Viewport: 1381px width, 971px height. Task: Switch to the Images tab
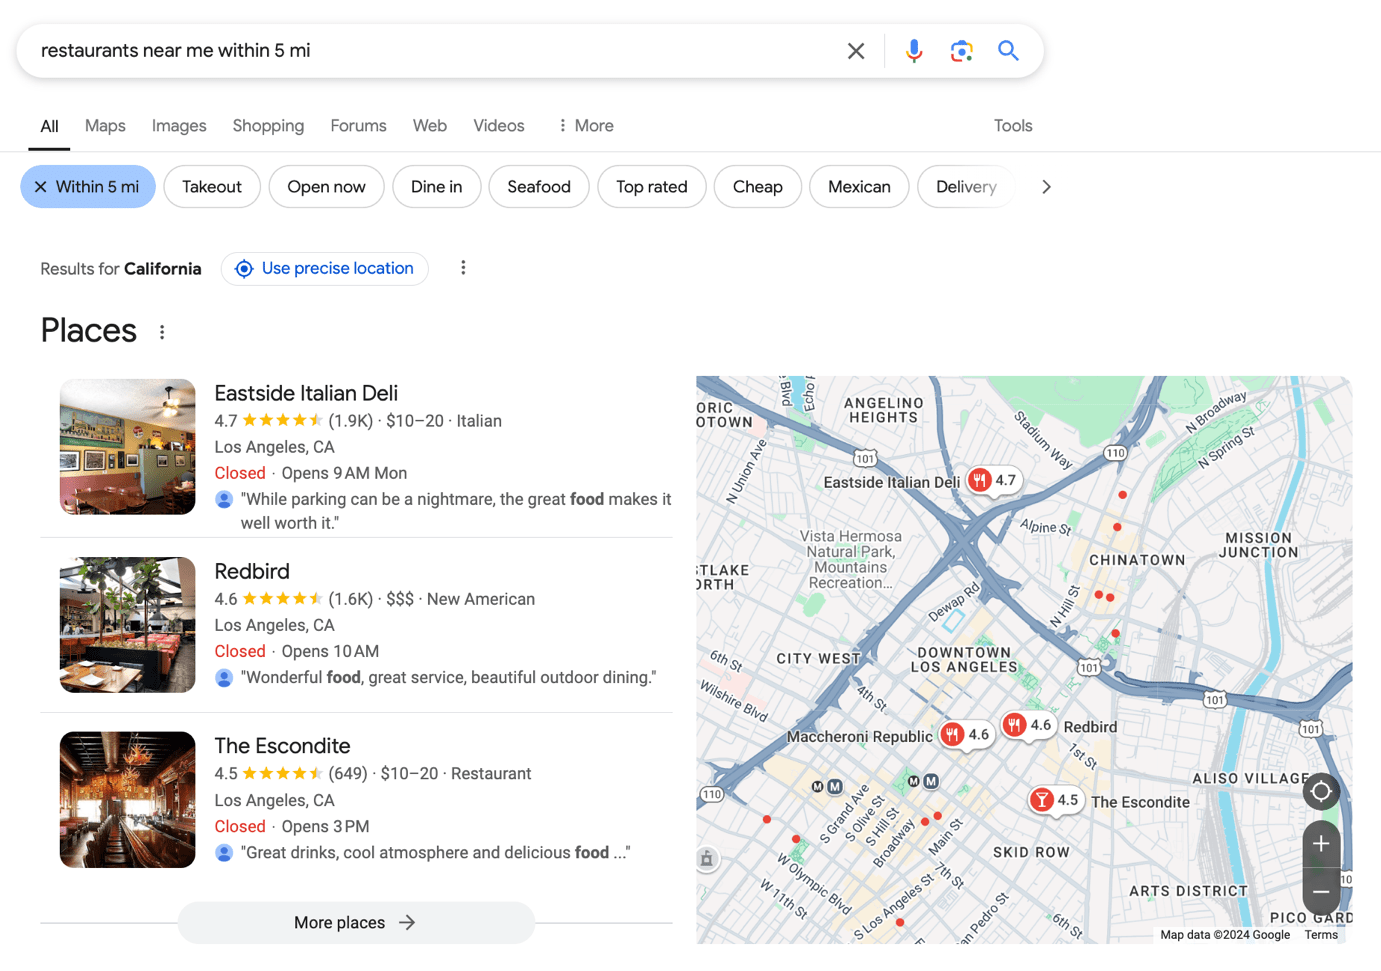pyautogui.click(x=179, y=126)
